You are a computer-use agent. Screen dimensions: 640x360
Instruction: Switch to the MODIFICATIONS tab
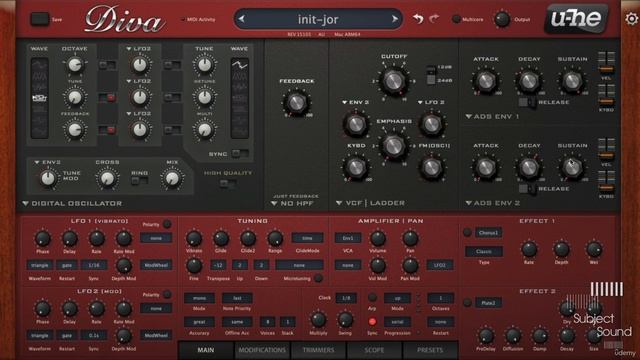[262, 350]
